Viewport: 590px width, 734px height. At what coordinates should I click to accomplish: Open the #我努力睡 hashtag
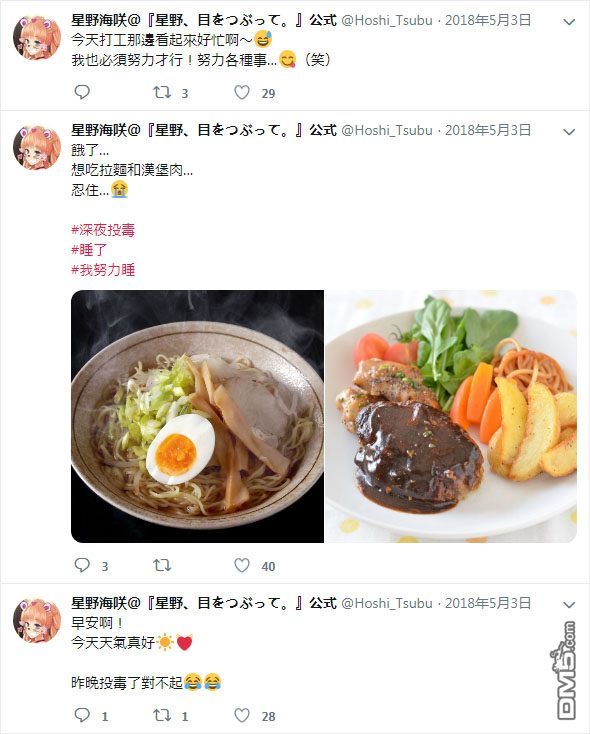103,270
